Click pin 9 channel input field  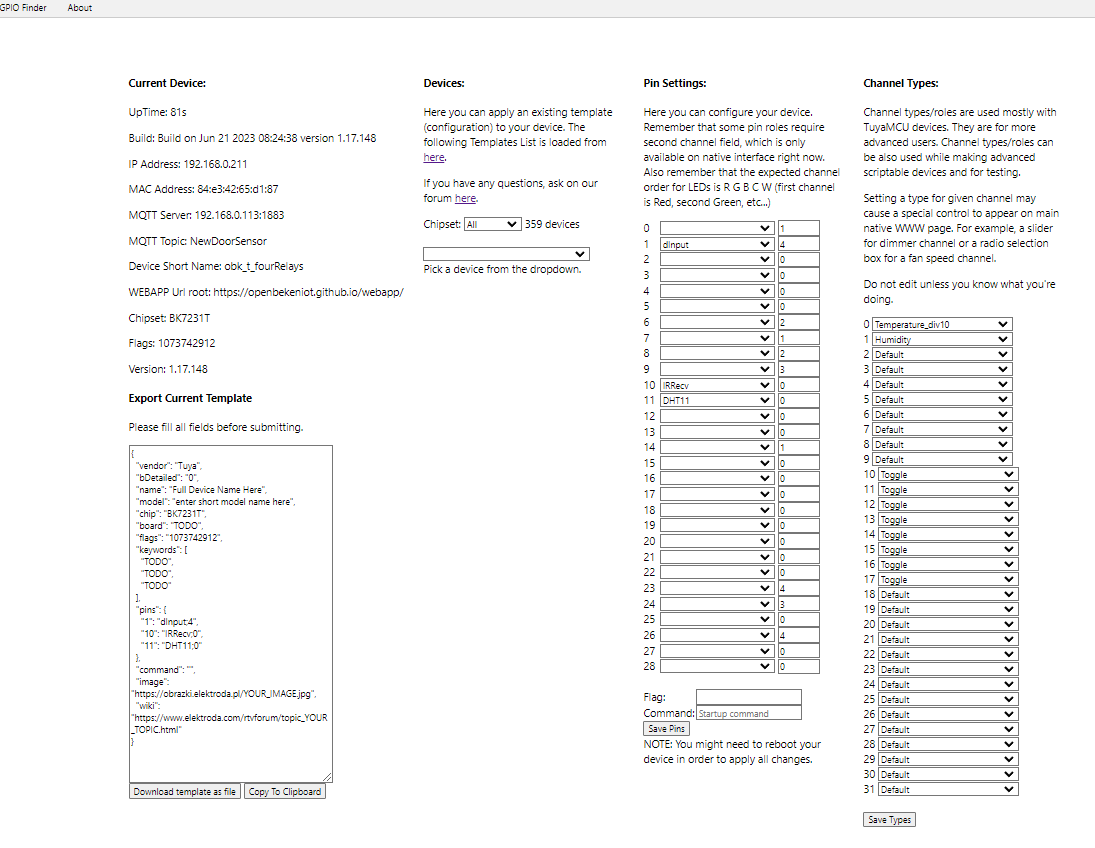(x=798, y=369)
